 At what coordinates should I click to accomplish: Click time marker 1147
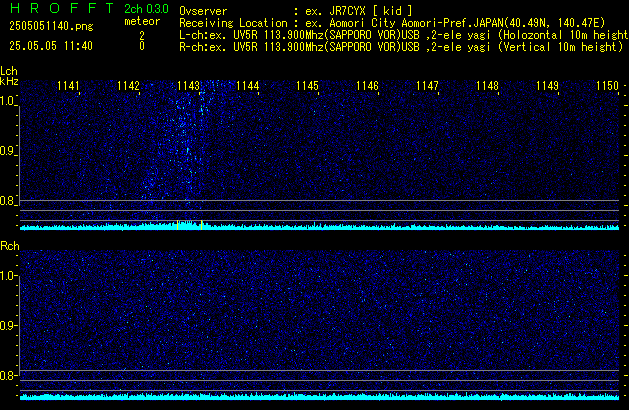click(x=427, y=86)
